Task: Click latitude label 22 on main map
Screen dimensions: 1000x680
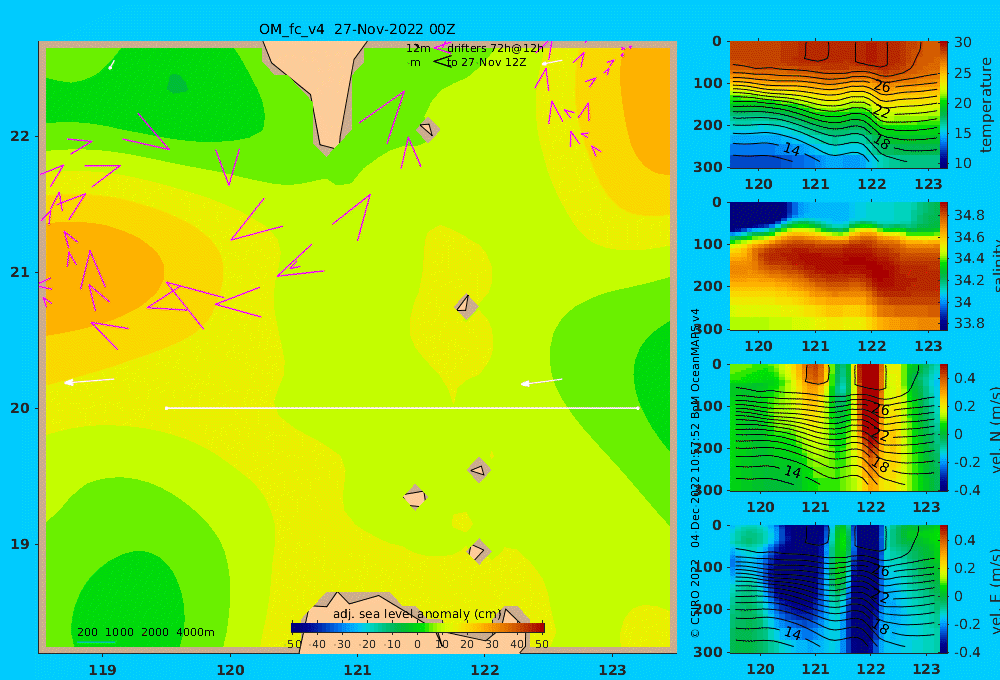Action: (20, 137)
